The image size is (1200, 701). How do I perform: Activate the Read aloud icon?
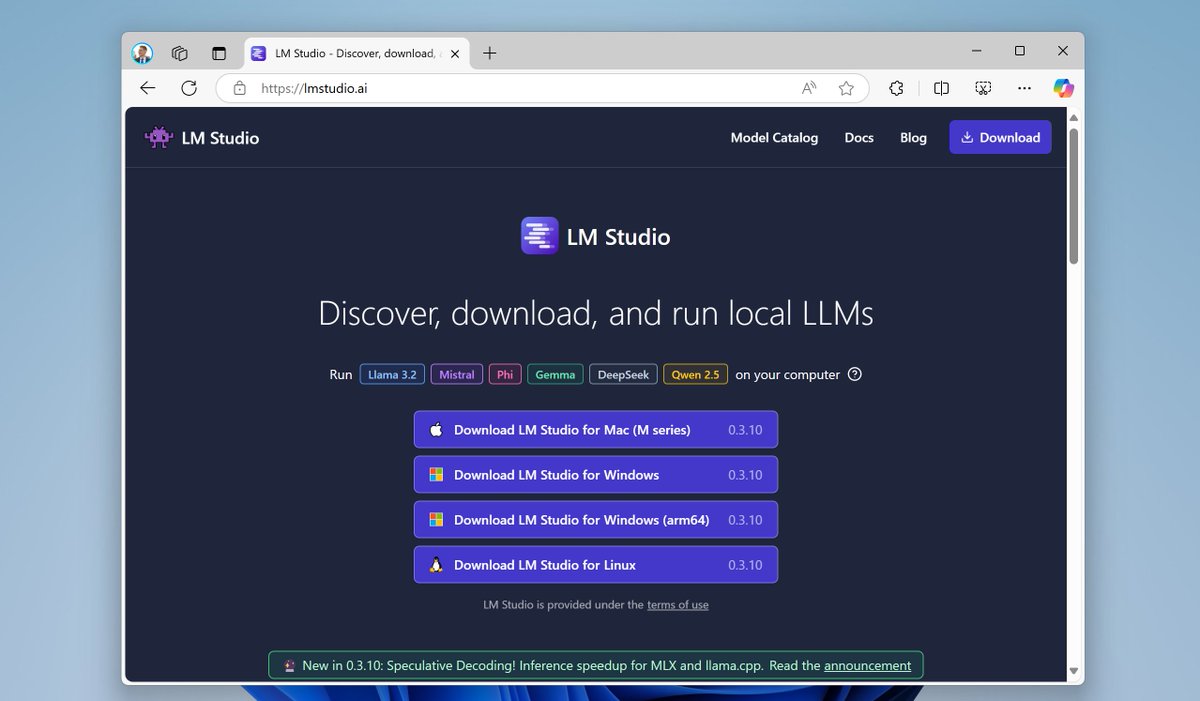(810, 88)
